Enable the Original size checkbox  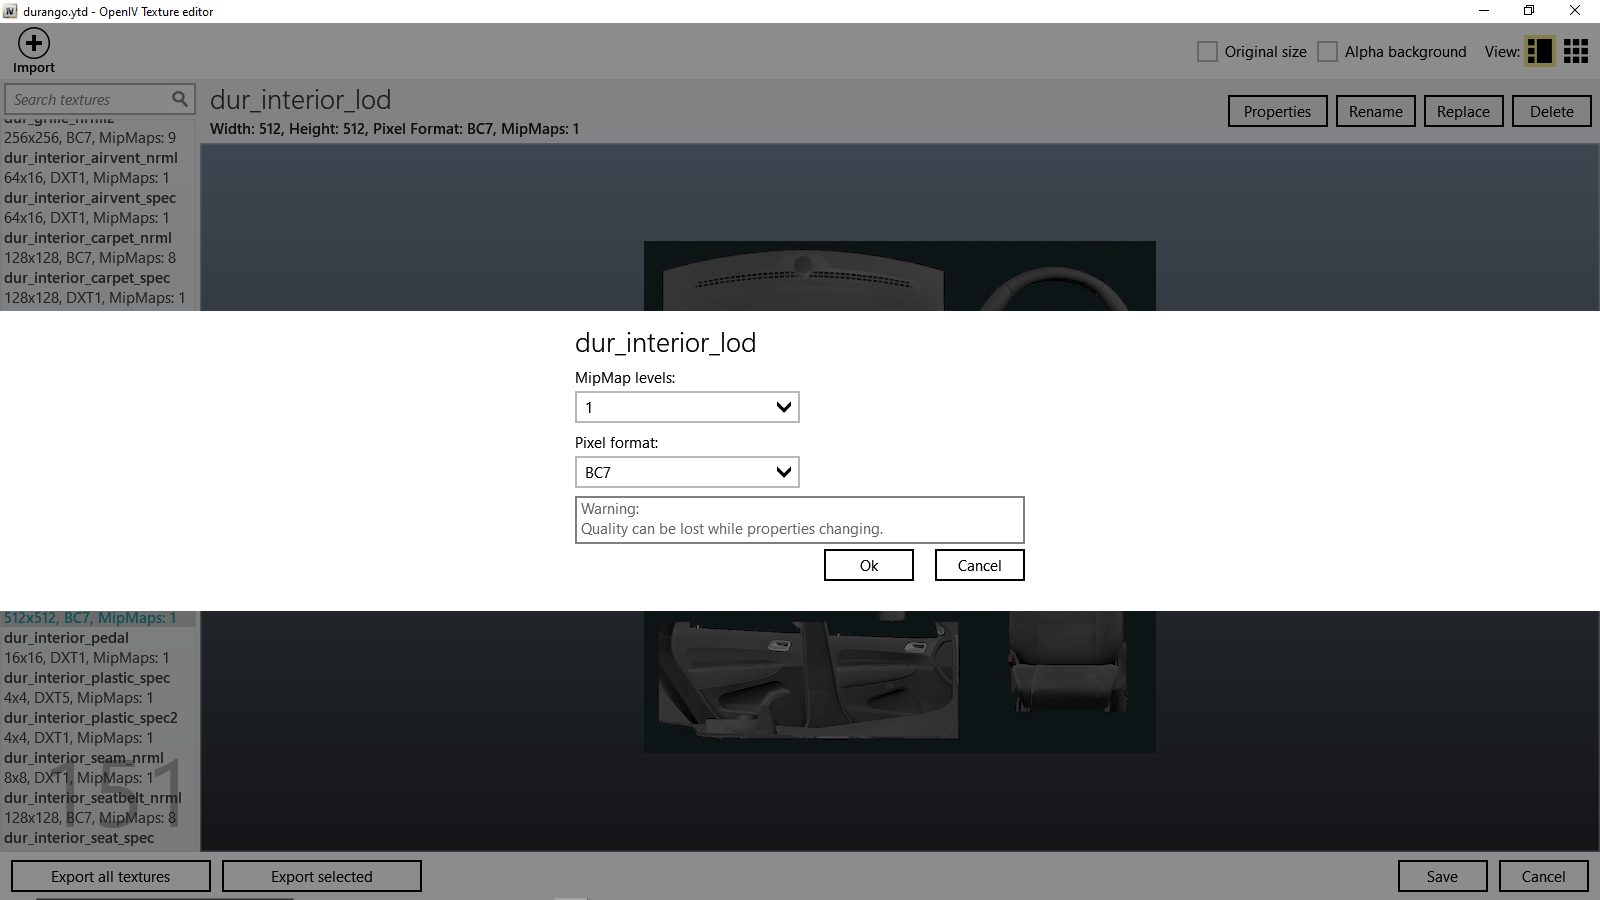click(x=1207, y=51)
